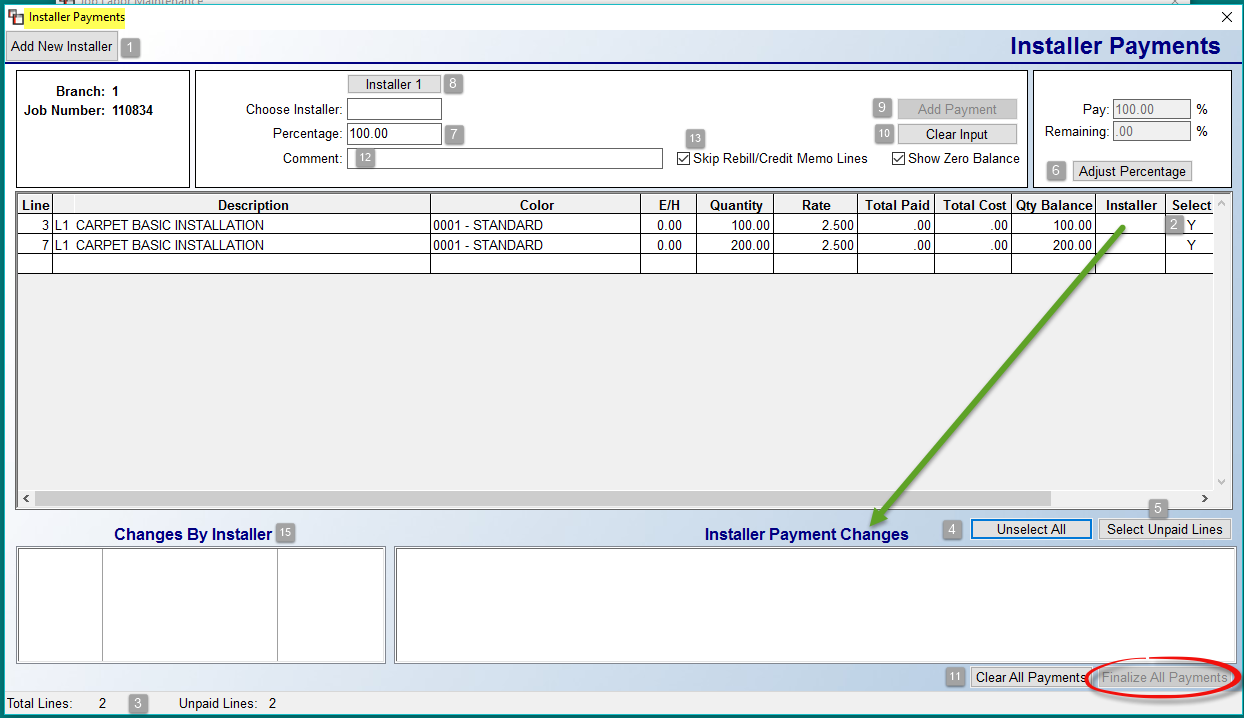
Task: Click horizontal scrollbar right arrow
Action: 1204,498
